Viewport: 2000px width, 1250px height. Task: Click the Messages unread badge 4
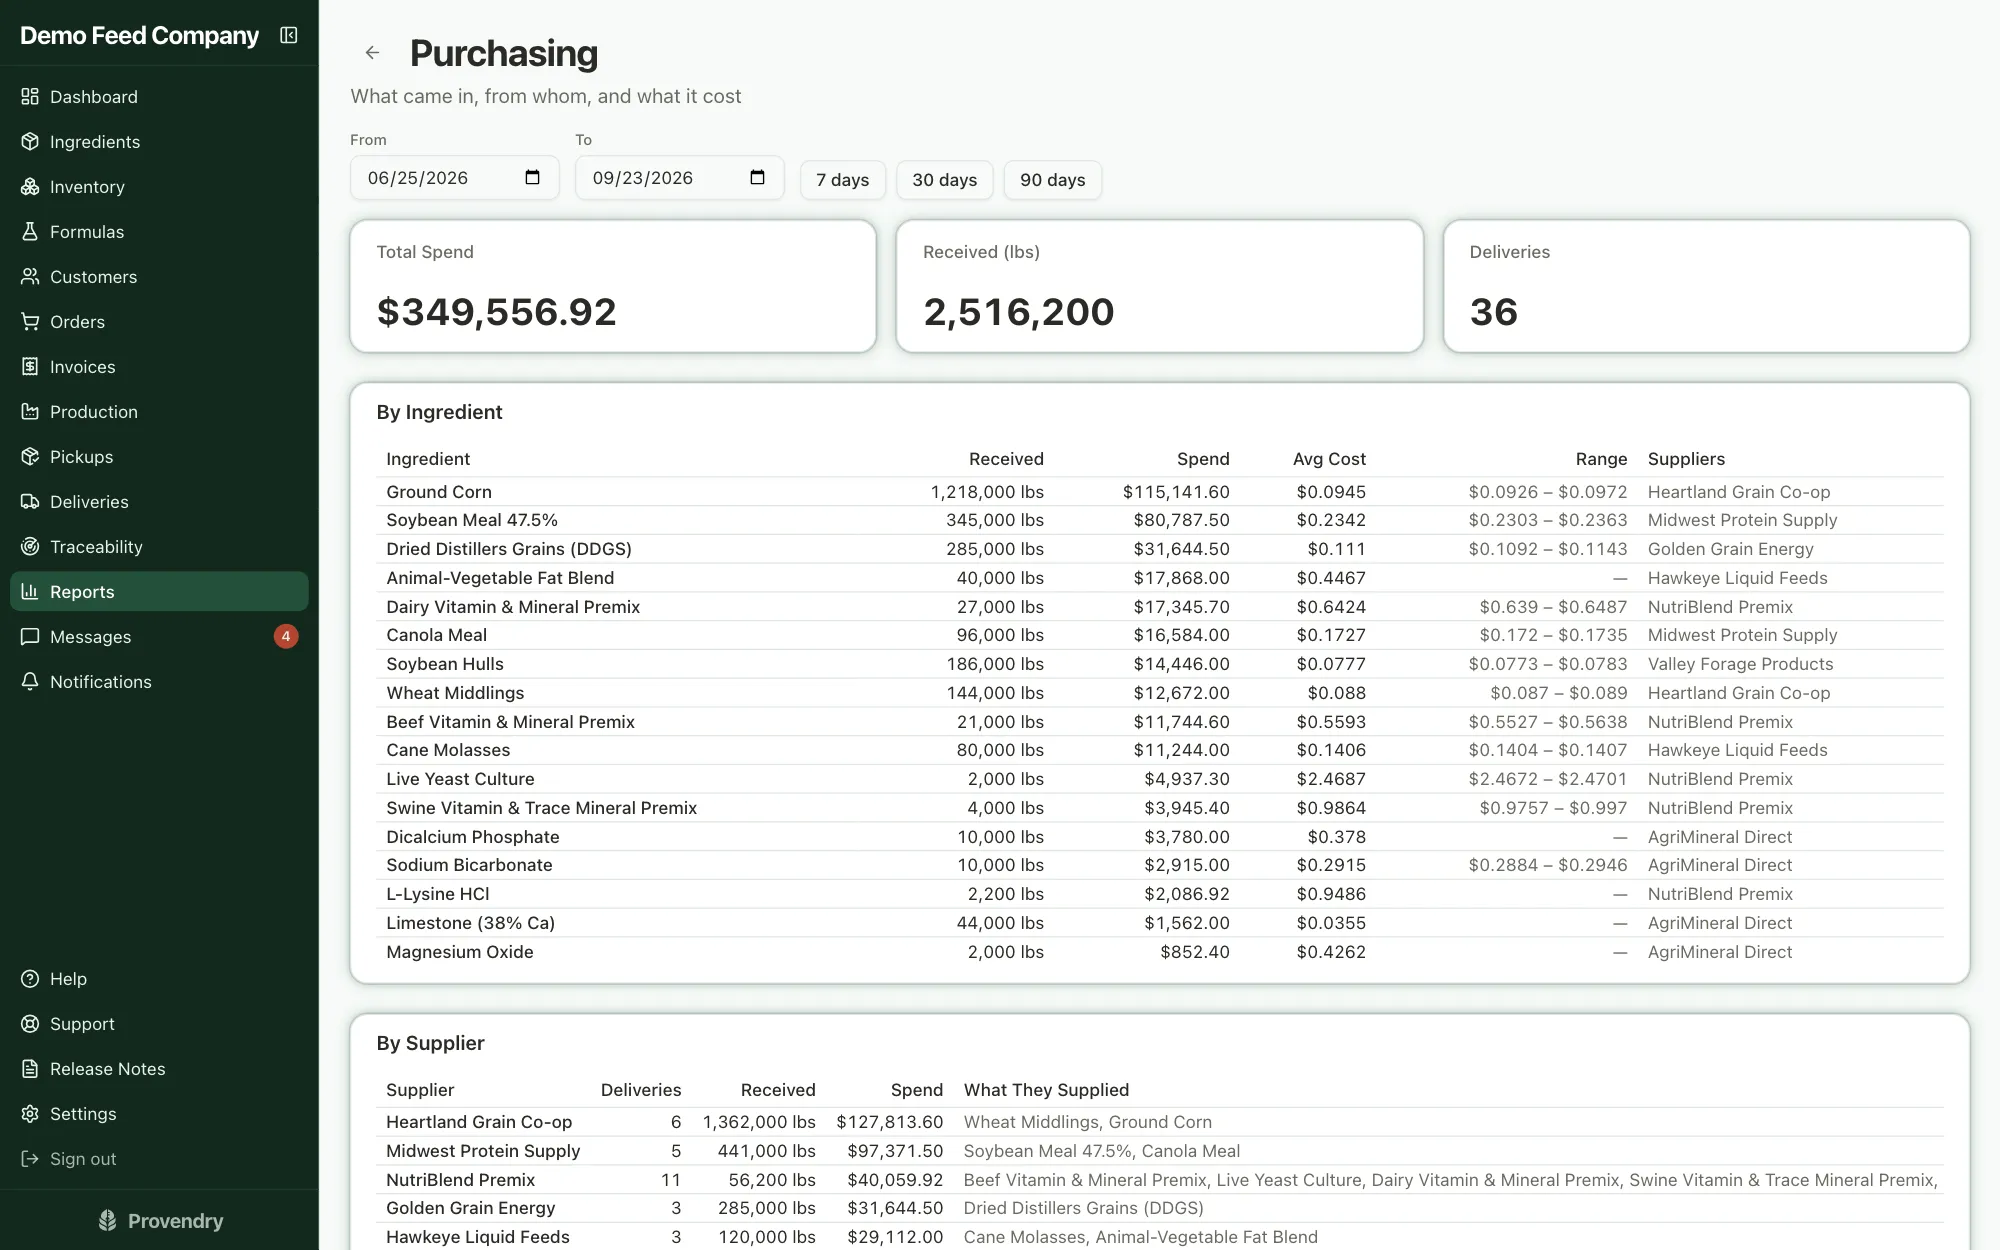tap(286, 636)
